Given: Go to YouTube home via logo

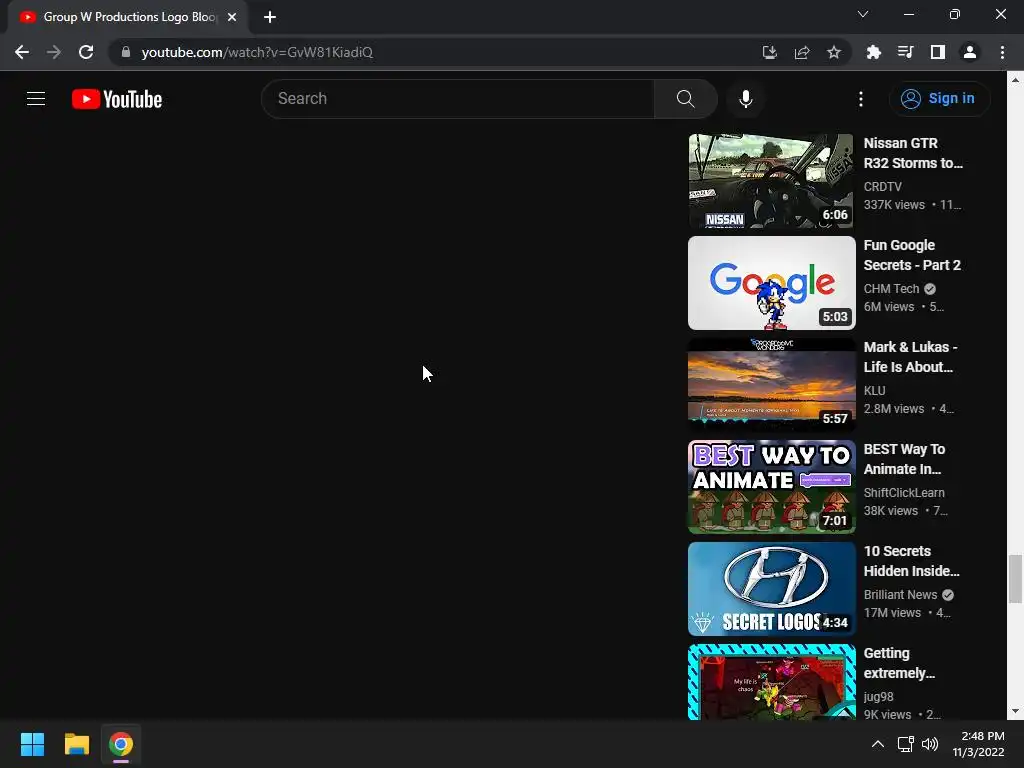Looking at the screenshot, I should tap(117, 99).
